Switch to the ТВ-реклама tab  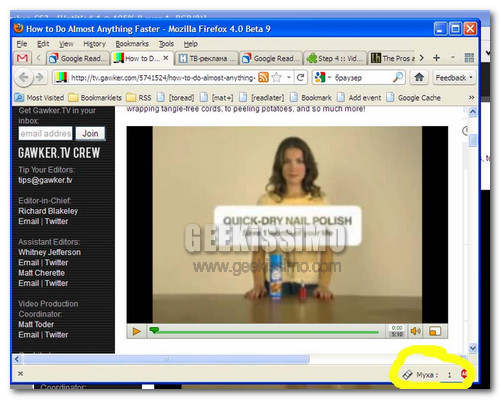206,58
